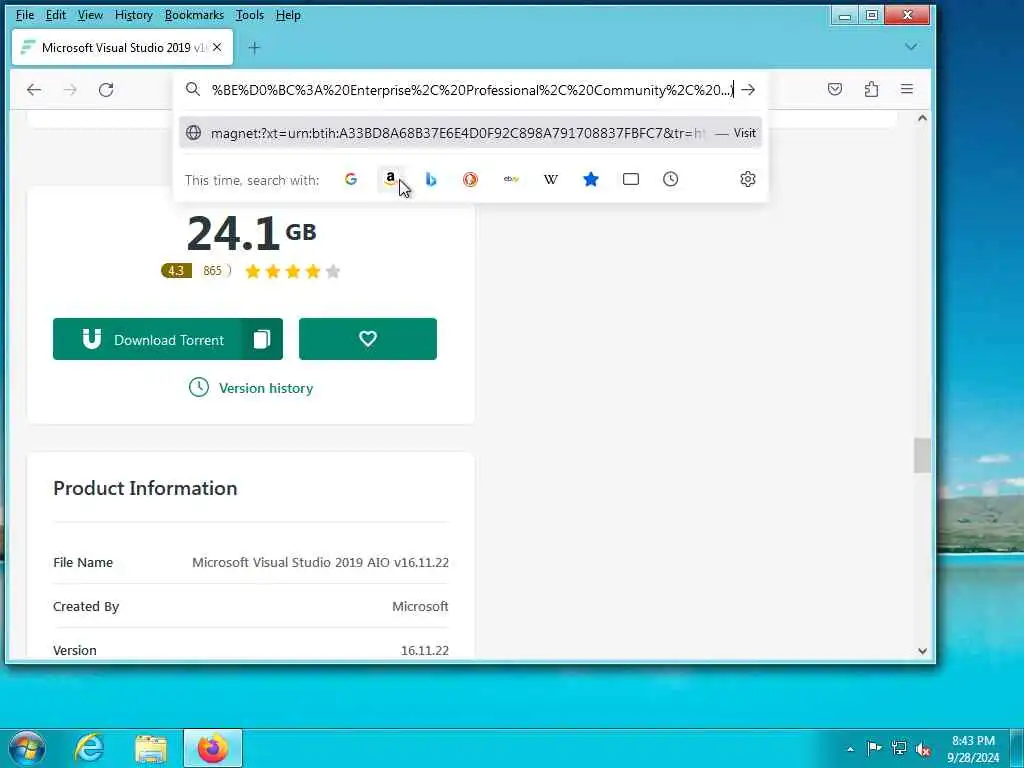Image resolution: width=1024 pixels, height=768 pixels.
Task: Expand the list all tabs chevron
Action: click(x=911, y=47)
